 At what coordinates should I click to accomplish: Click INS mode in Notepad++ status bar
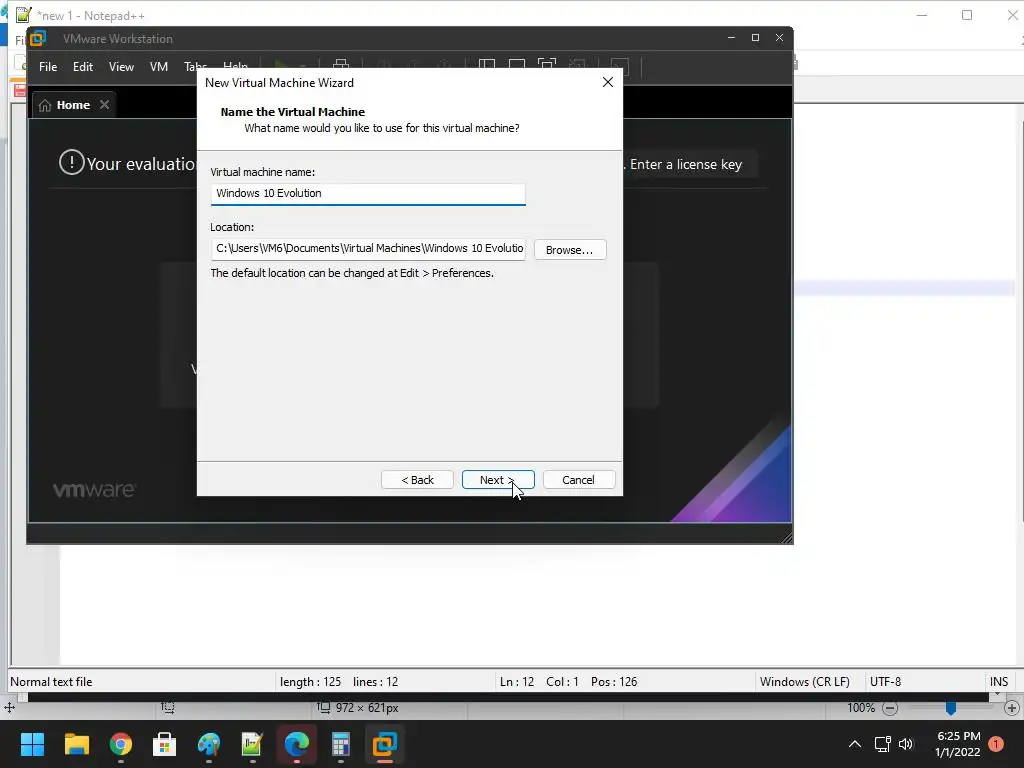point(999,682)
